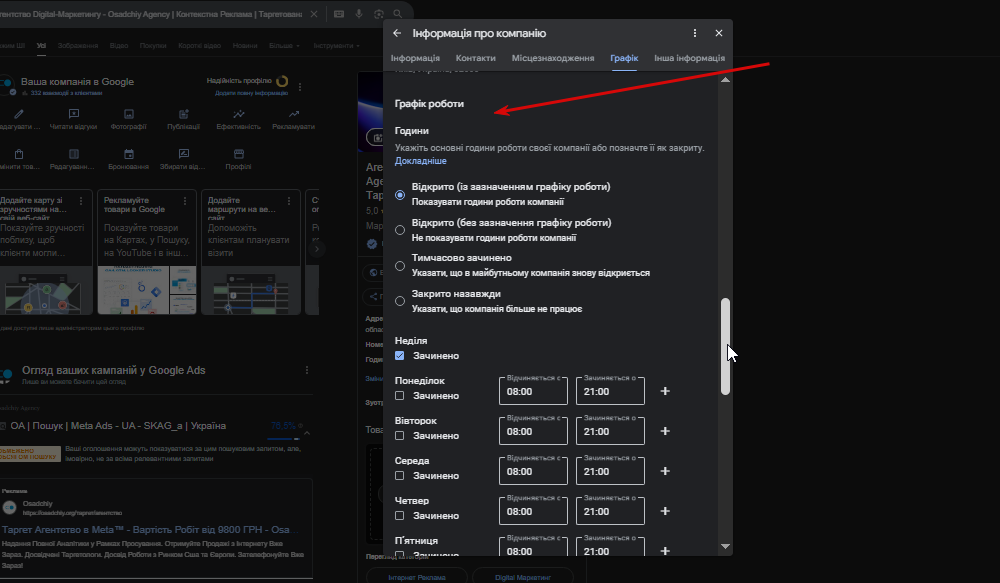
Task: Click the Digital Маркетинг category chip
Action: (x=523, y=577)
